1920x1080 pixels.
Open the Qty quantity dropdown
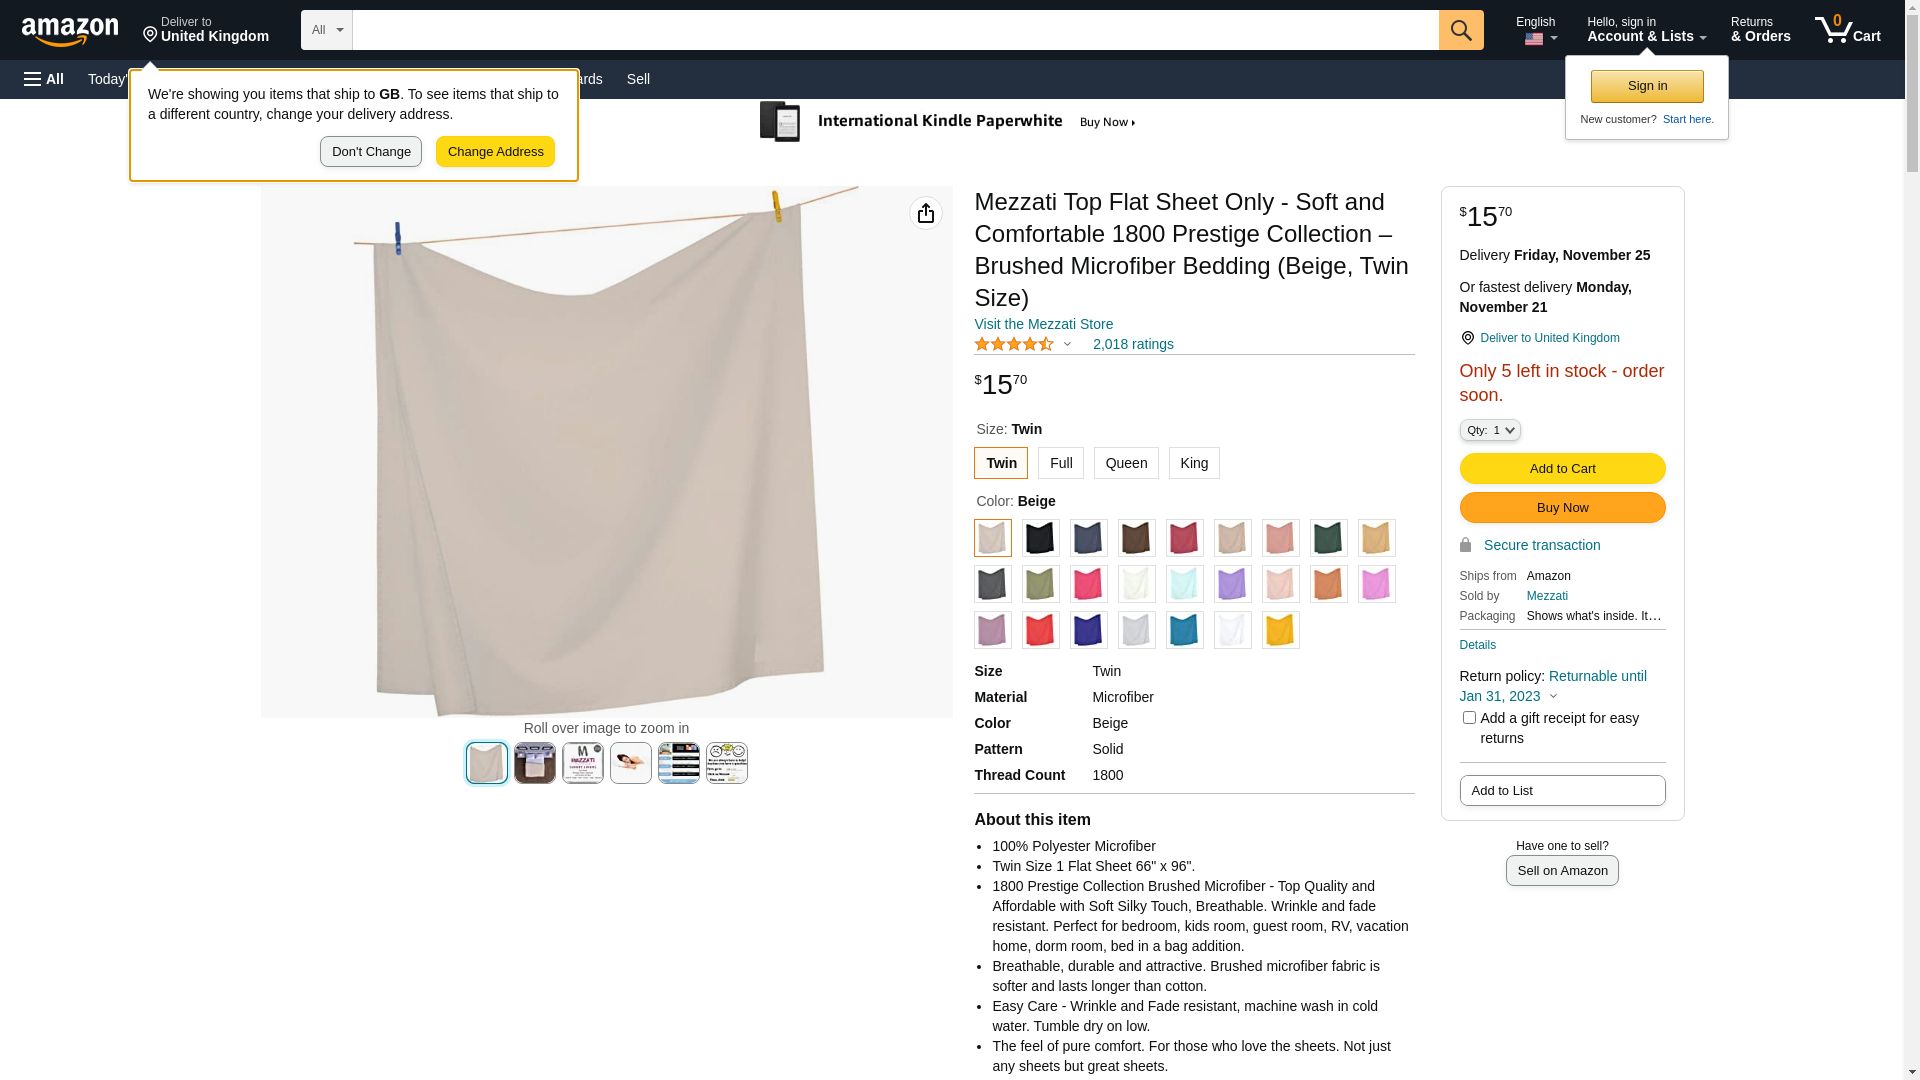coord(1490,430)
